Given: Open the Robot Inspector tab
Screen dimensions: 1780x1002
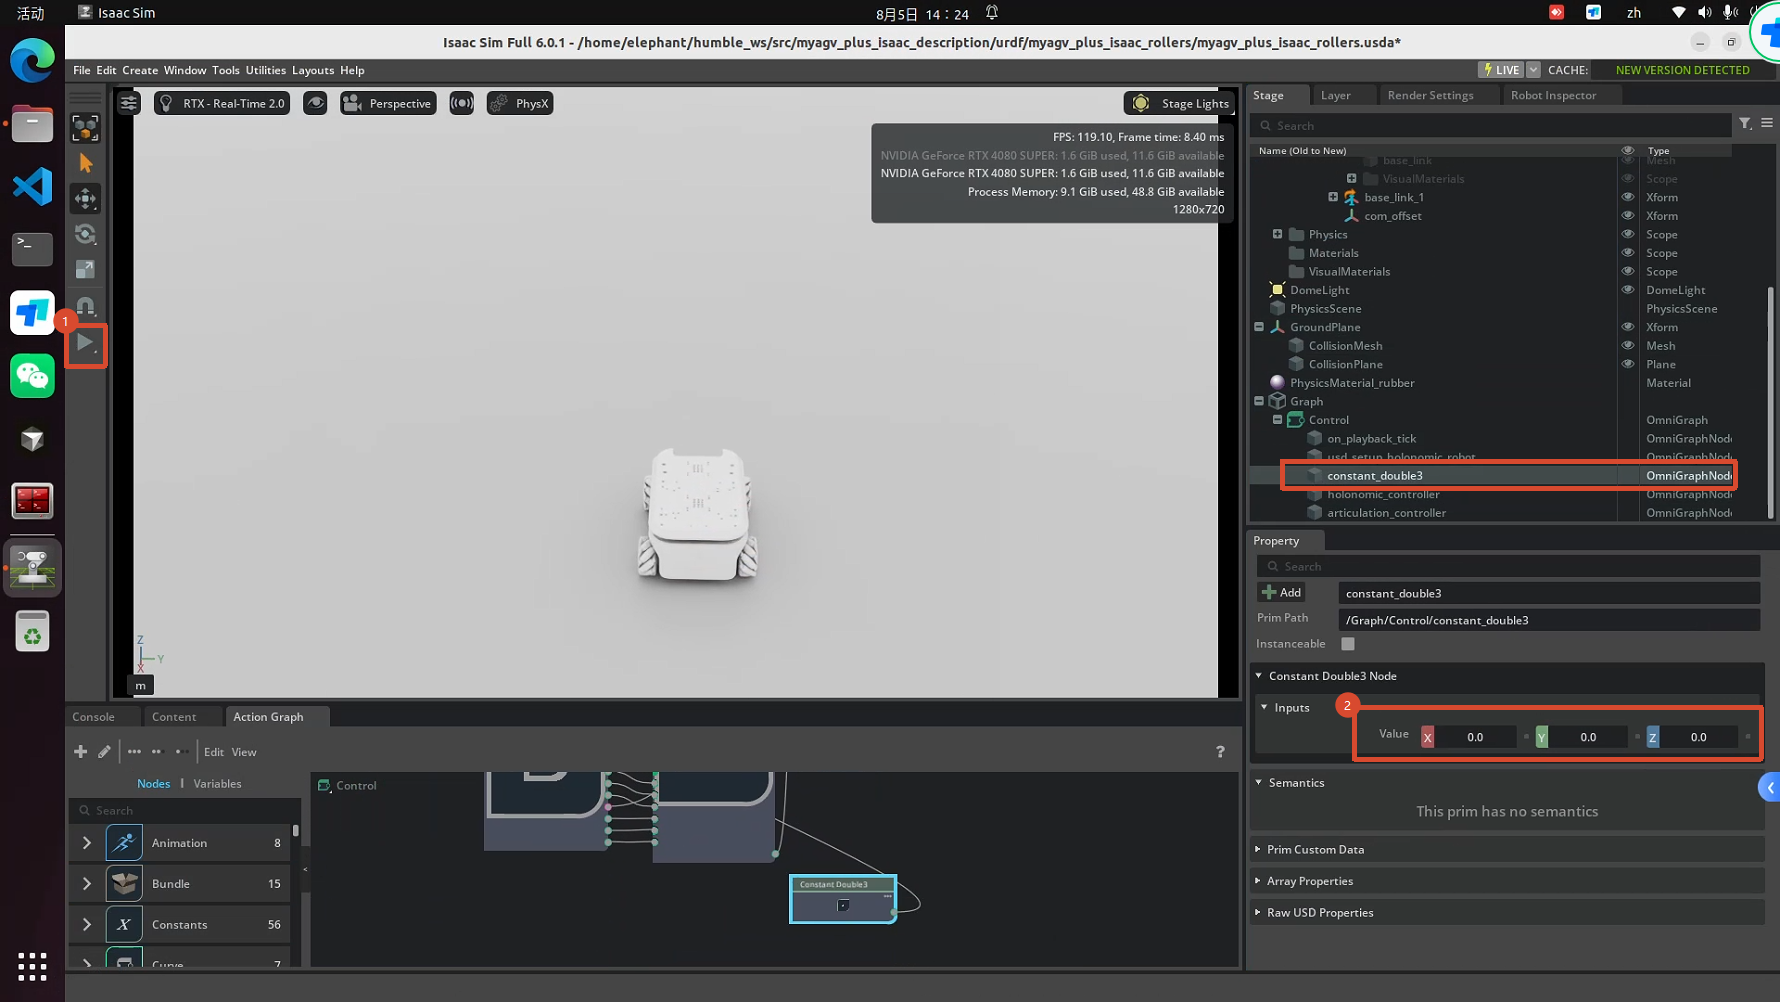Looking at the screenshot, I should 1553,95.
